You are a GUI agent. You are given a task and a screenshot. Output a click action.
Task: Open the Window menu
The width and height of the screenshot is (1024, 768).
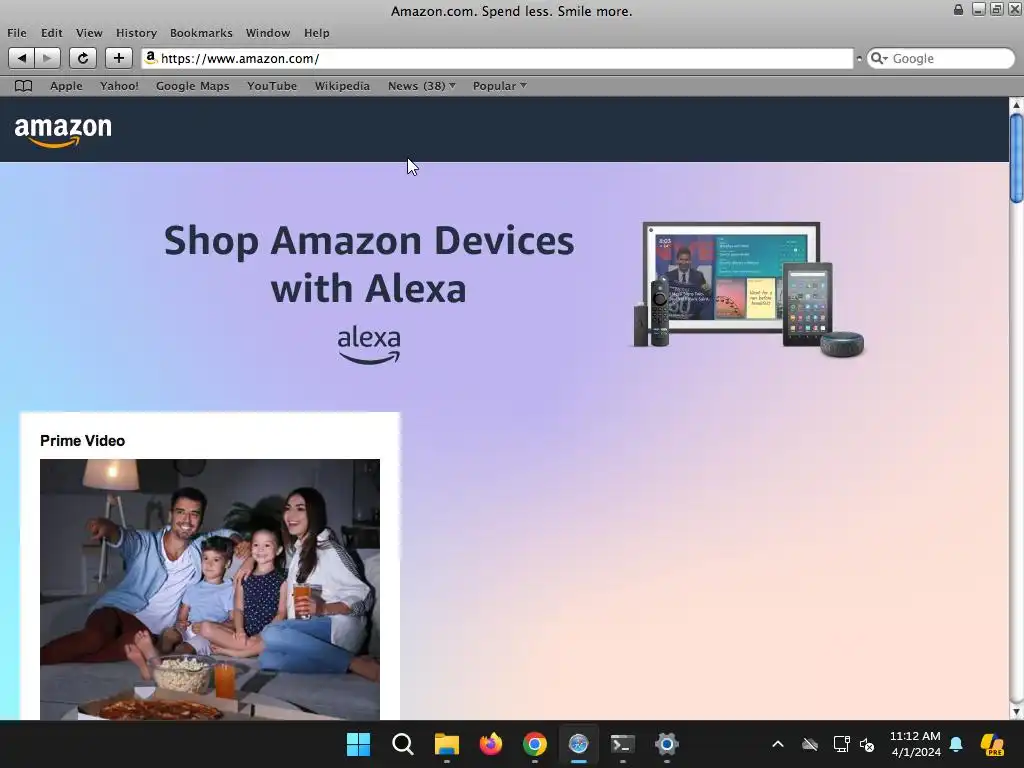(x=268, y=33)
